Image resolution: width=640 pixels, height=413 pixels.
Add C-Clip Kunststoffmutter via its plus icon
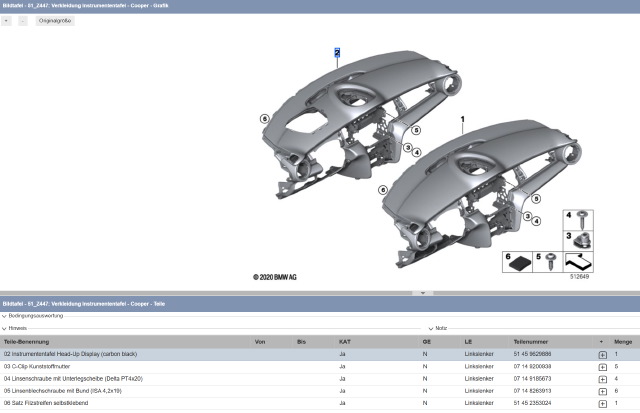(x=602, y=367)
